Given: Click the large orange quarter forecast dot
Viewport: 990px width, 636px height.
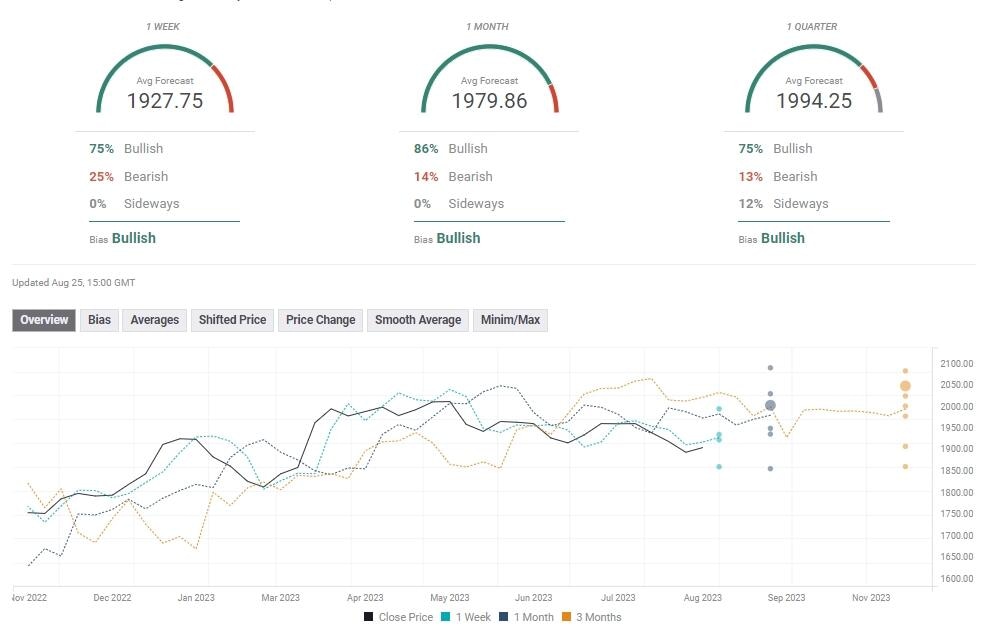Looking at the screenshot, I should [x=905, y=386].
